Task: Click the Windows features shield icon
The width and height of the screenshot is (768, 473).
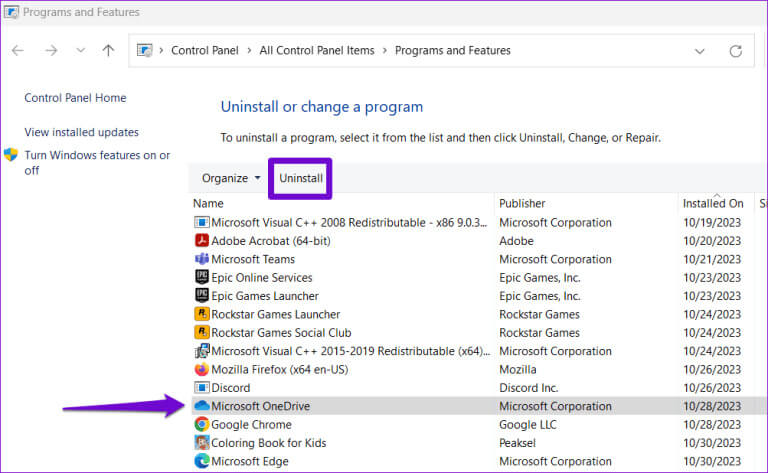Action: (11, 155)
